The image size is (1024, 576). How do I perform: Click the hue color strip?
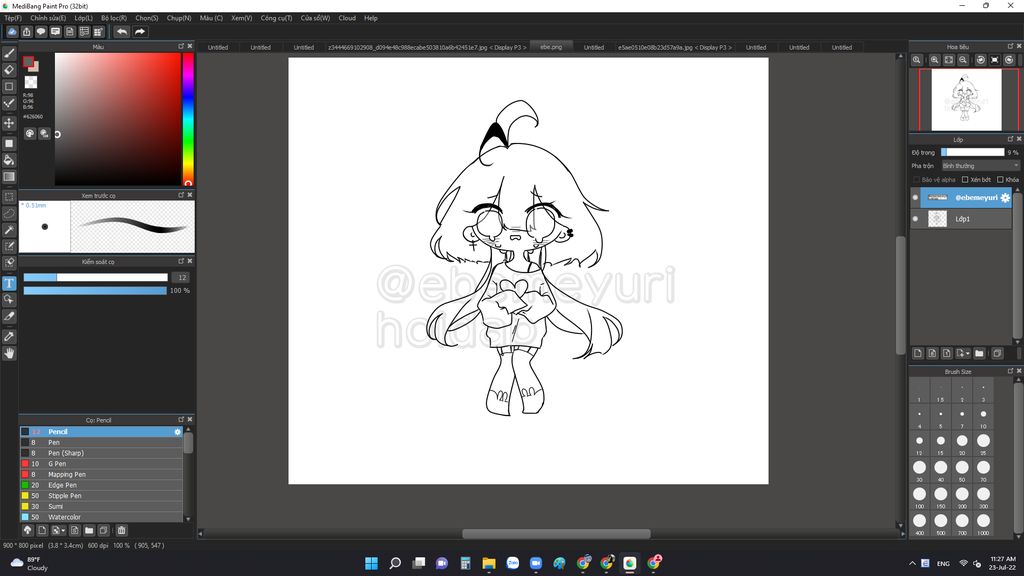click(x=188, y=119)
